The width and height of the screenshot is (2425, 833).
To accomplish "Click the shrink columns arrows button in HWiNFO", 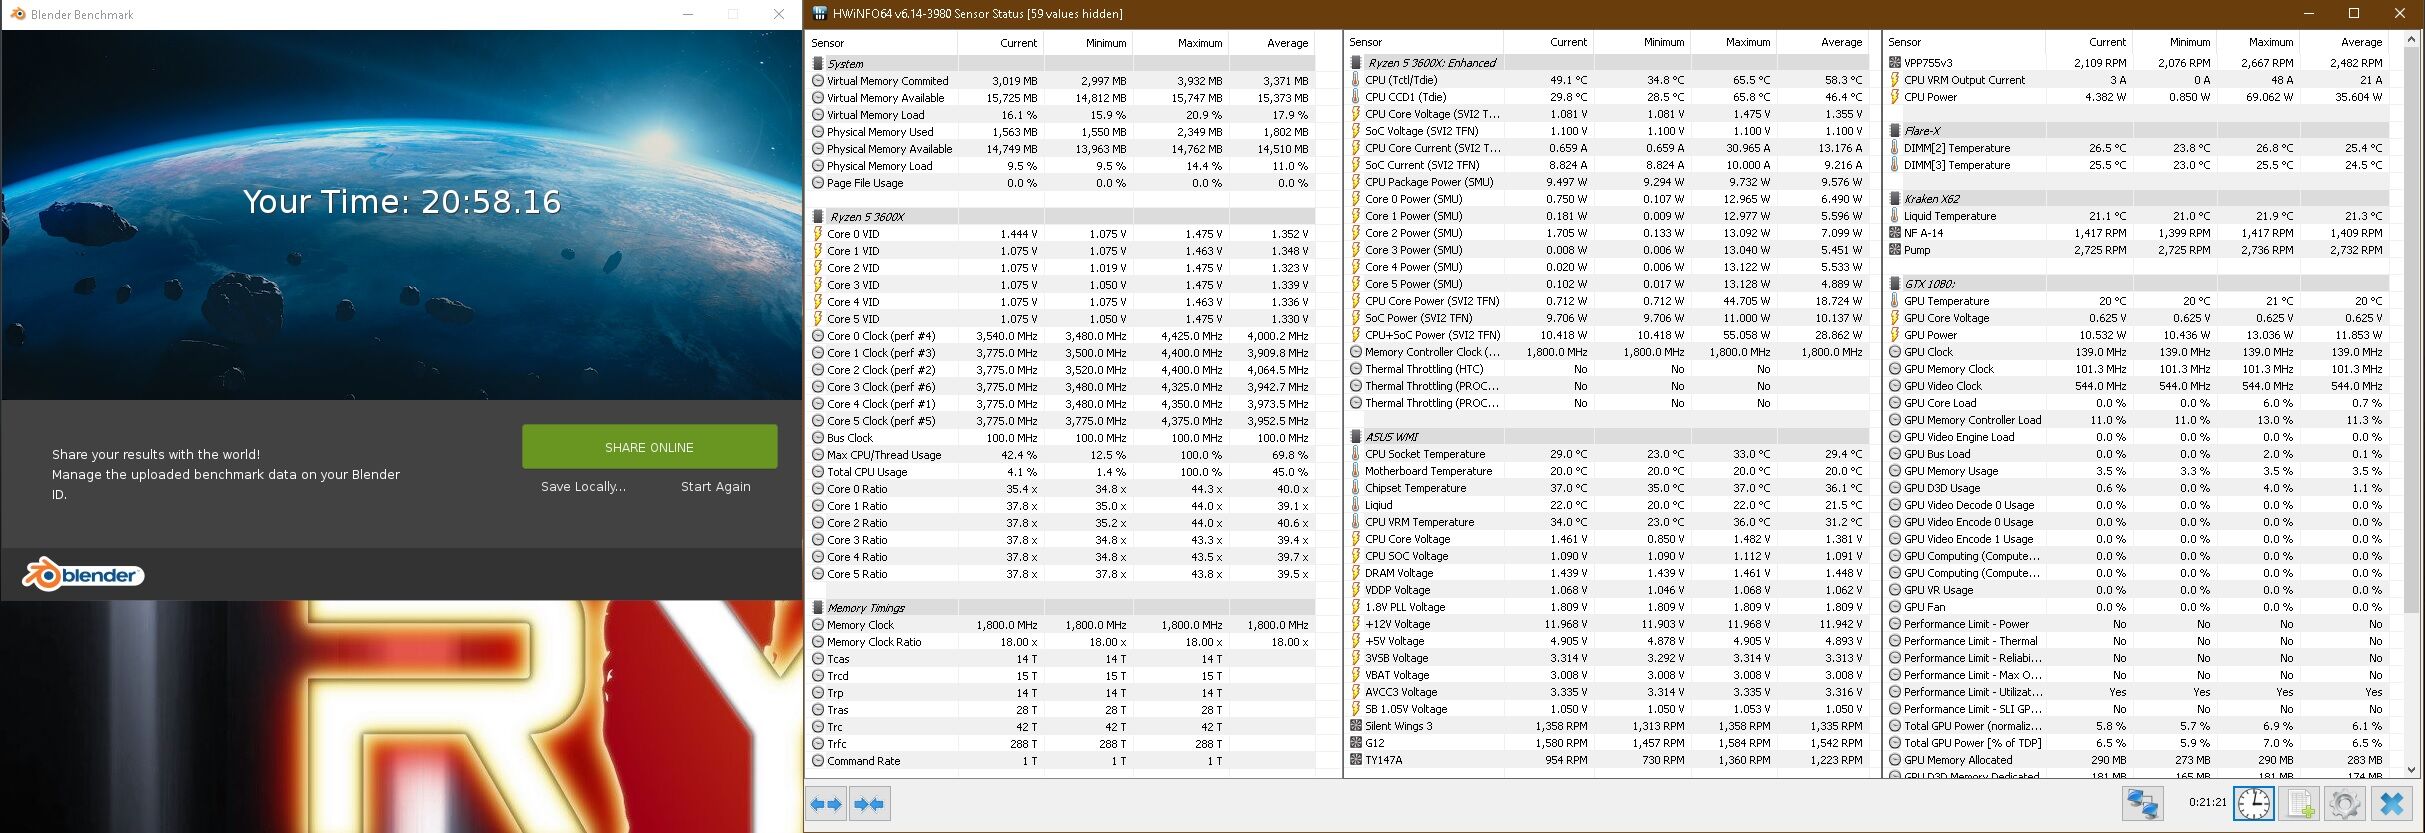I will pyautogui.click(x=869, y=804).
